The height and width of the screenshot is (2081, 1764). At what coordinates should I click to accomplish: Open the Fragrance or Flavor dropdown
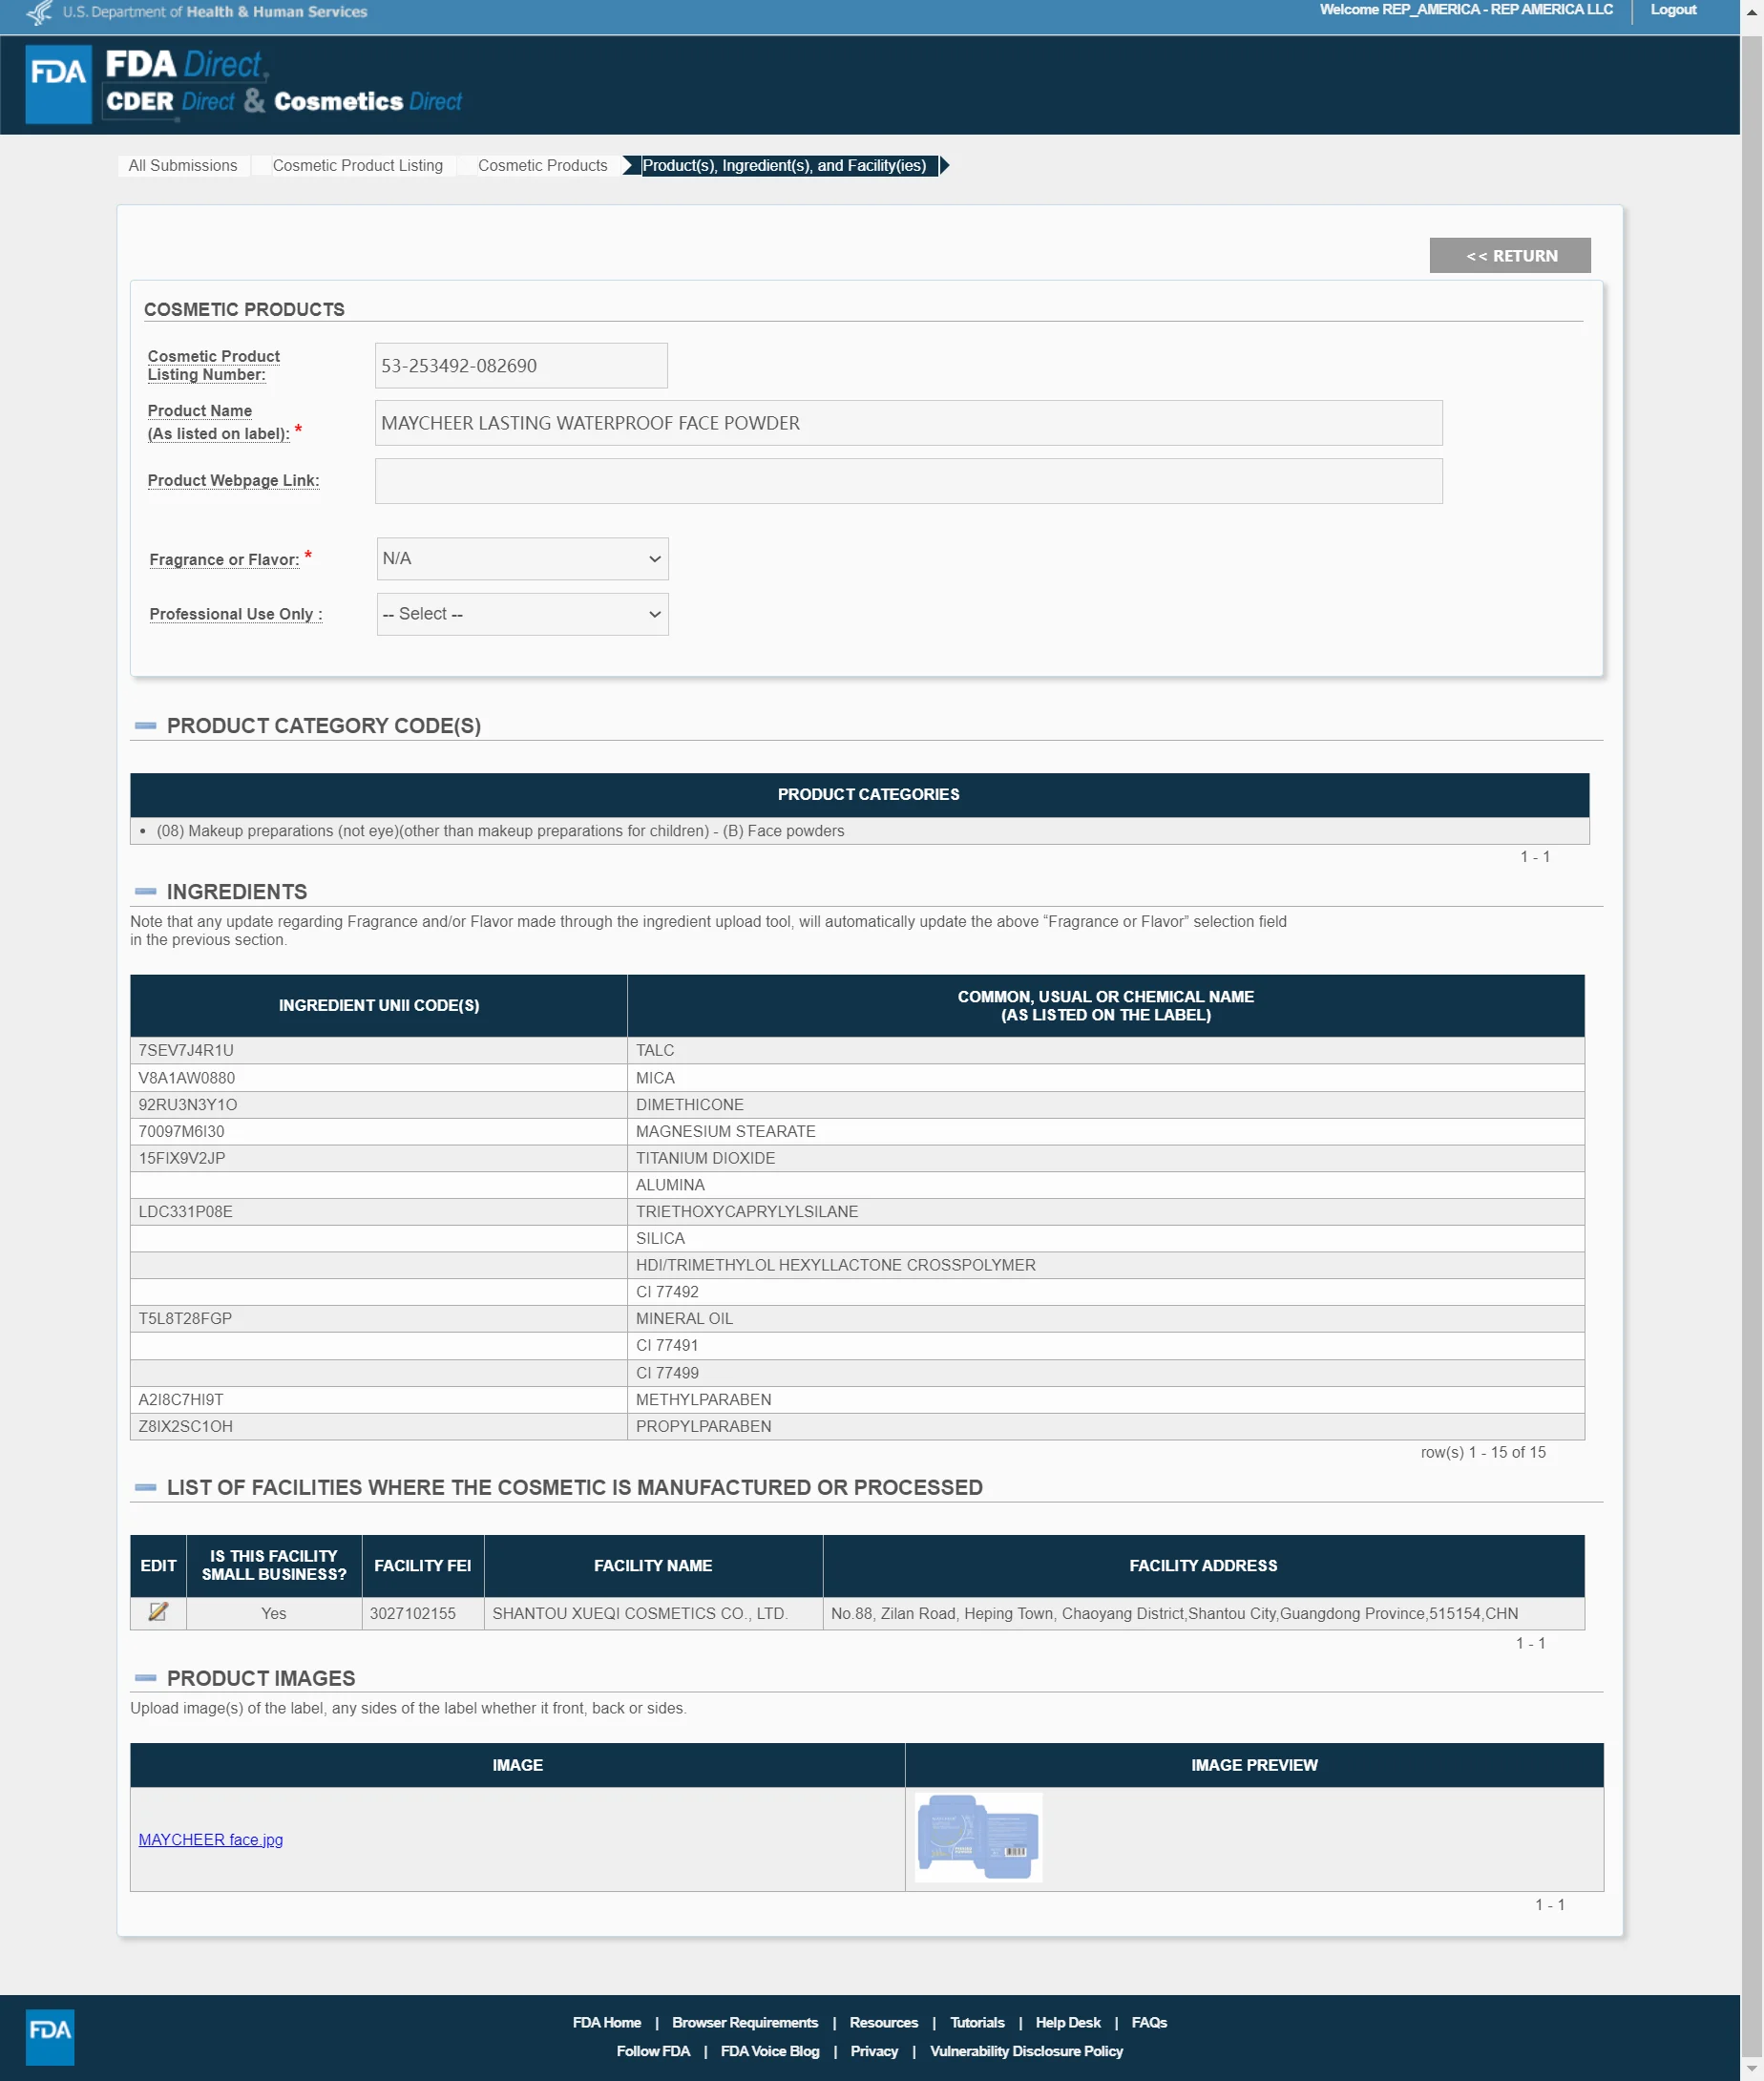[x=522, y=559]
